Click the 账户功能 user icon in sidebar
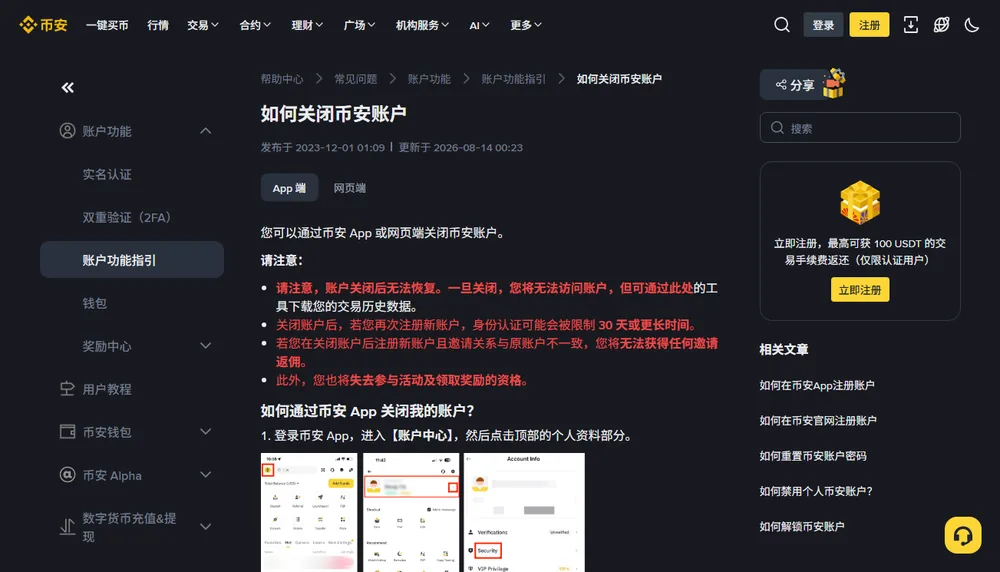1000x572 pixels. coord(67,131)
